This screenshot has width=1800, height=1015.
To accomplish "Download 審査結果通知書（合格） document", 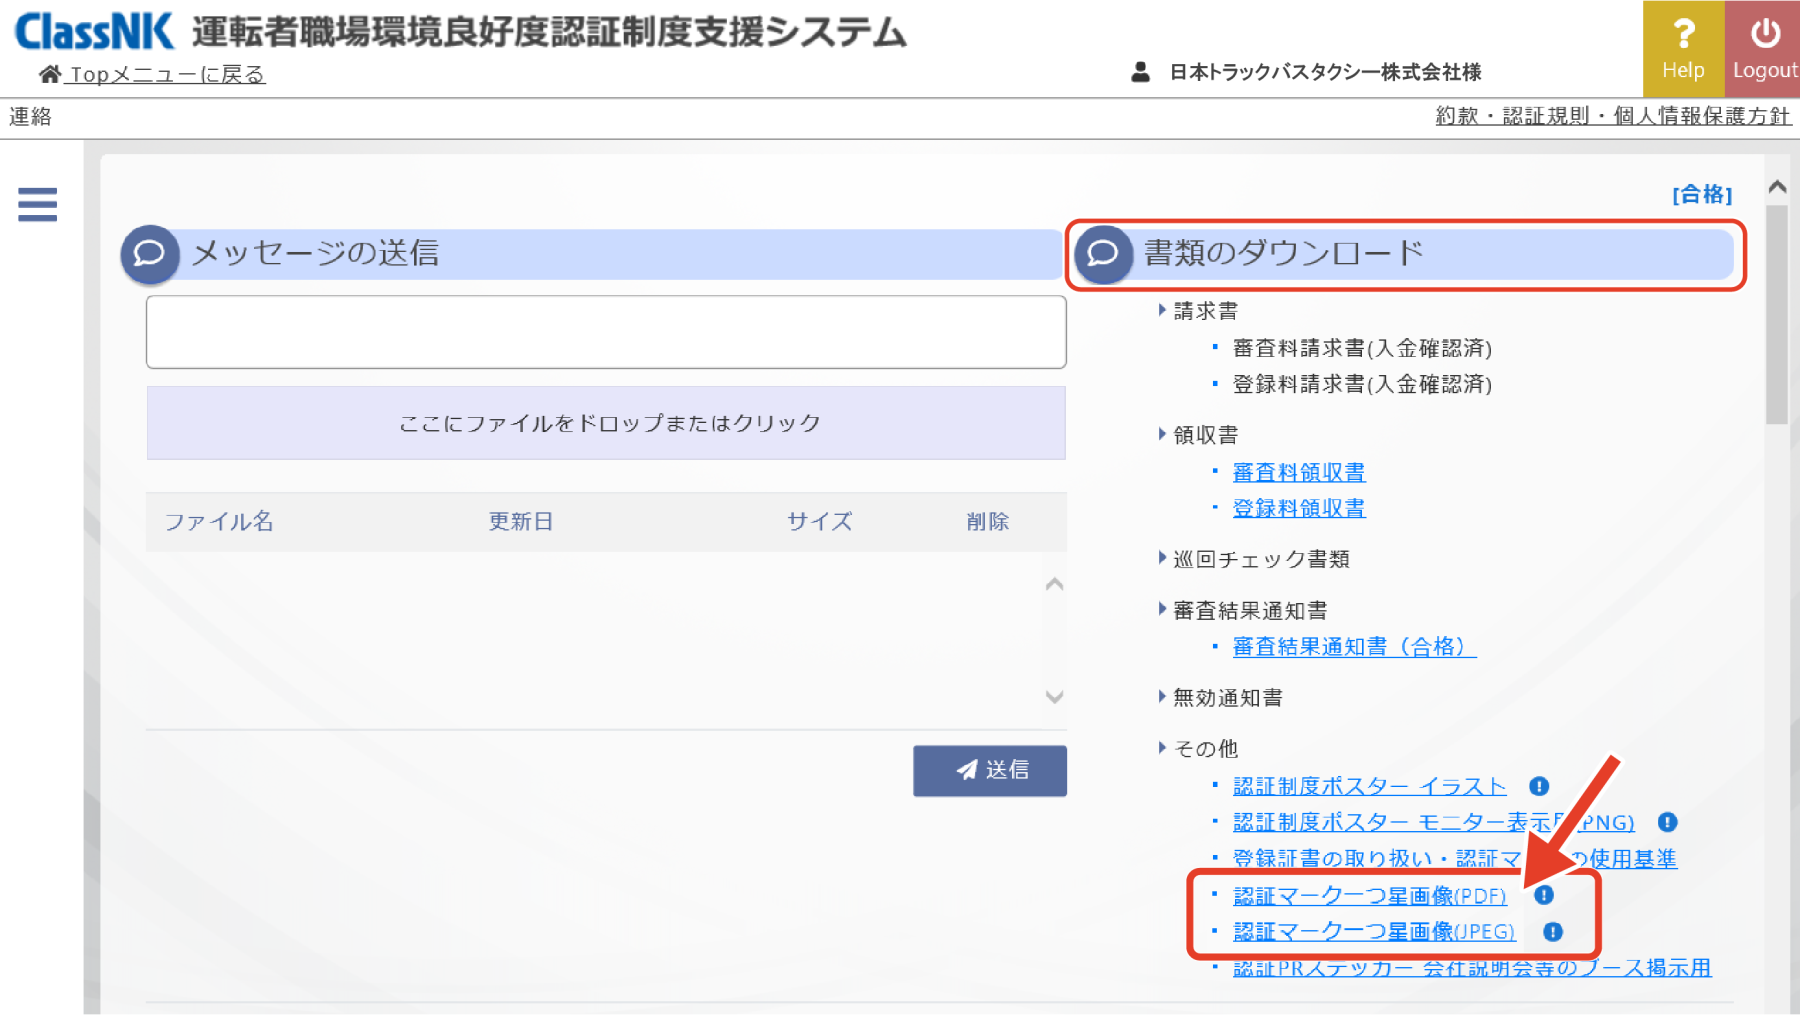I will 1353,647.
